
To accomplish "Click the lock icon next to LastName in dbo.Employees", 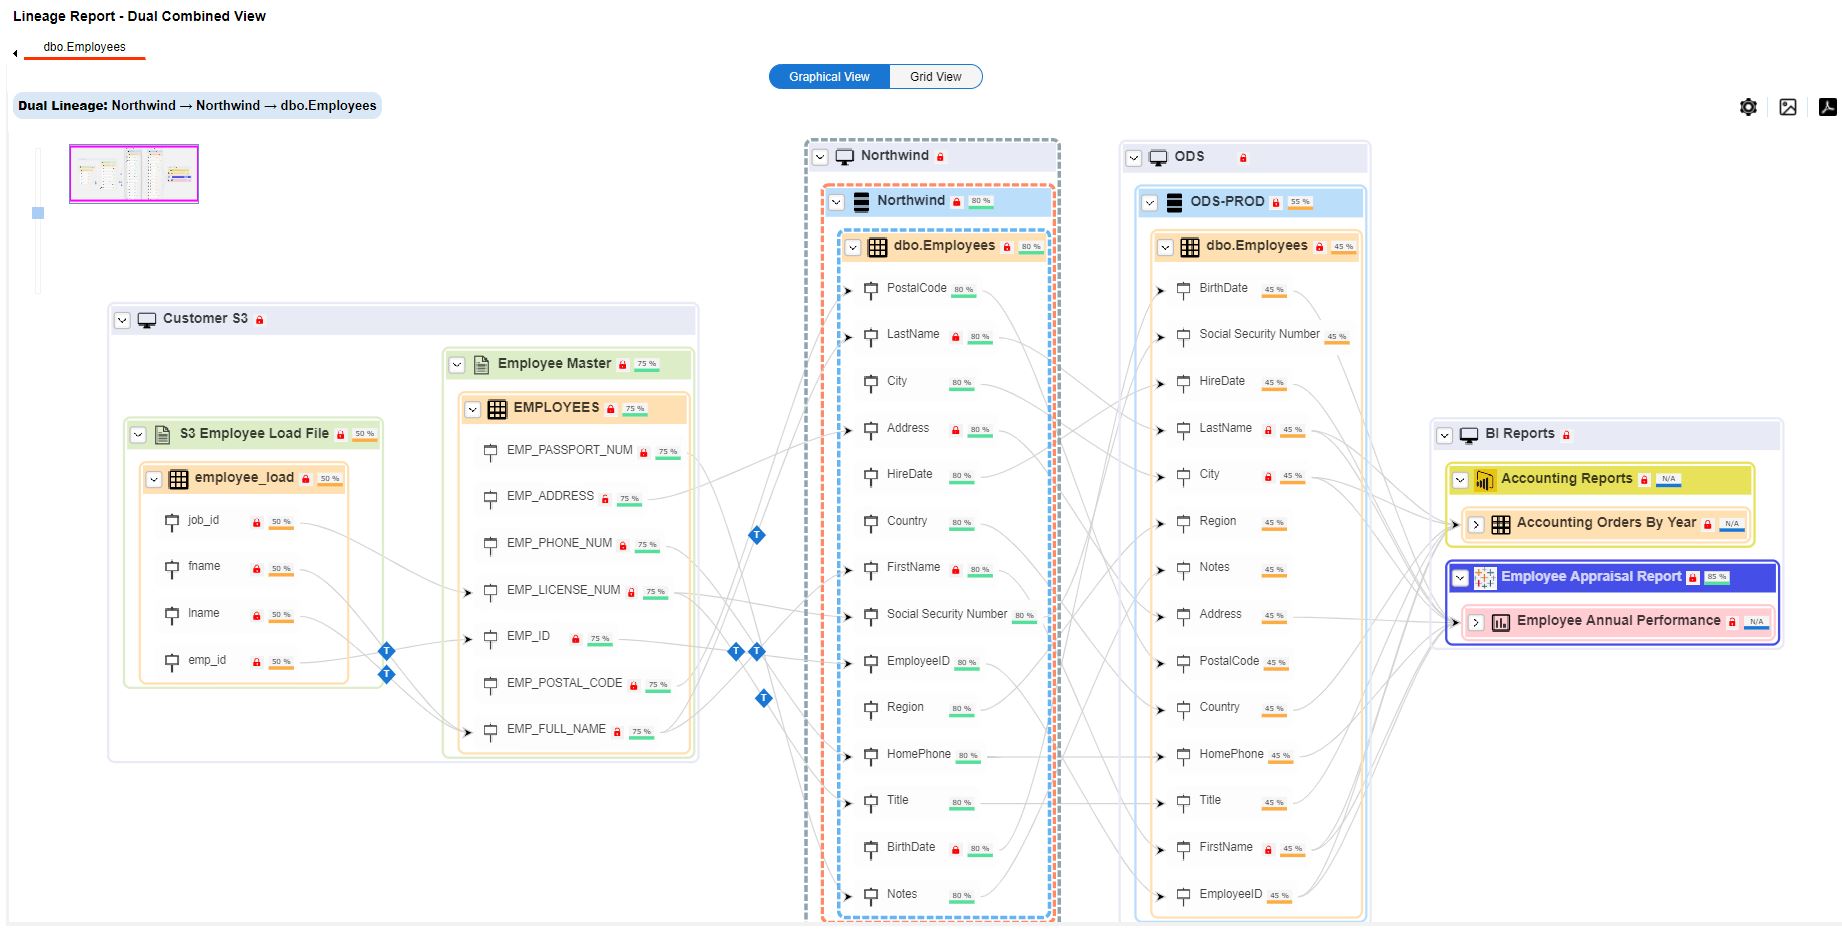I will click(x=954, y=336).
